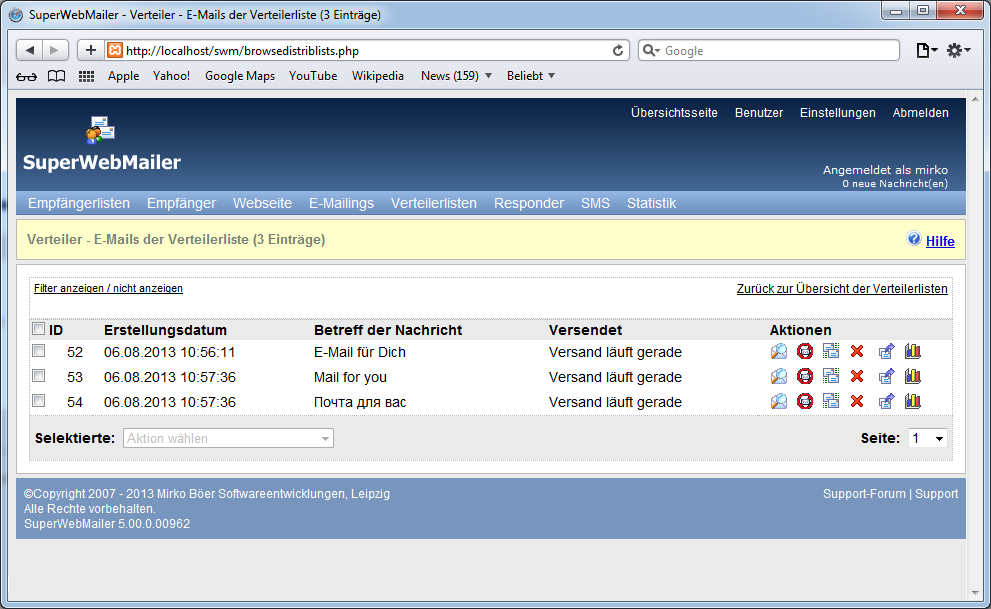Click the blue-arrow mail icon for ID 53
The height and width of the screenshot is (609, 991).
(887, 377)
